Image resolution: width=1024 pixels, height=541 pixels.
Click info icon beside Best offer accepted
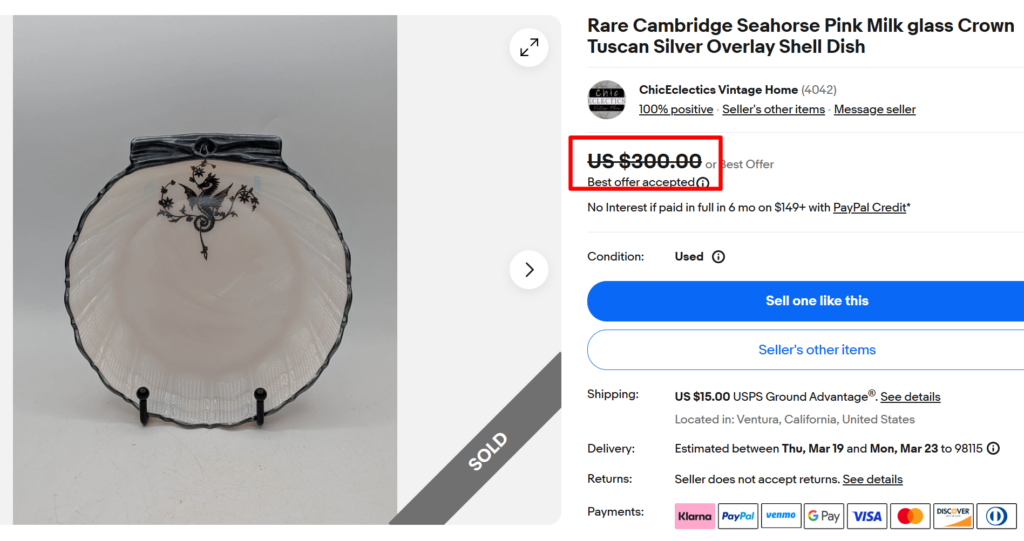[x=703, y=183]
